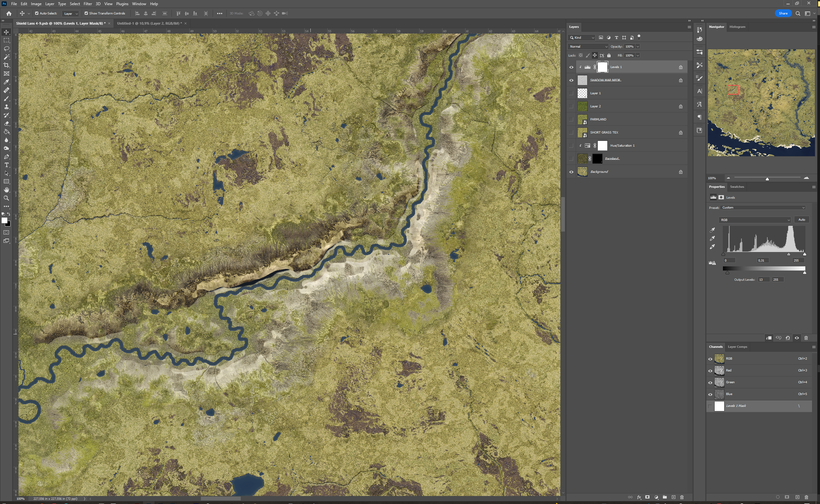820x504 pixels.
Task: Hide the Background layer using its eye icon
Action: [572, 171]
